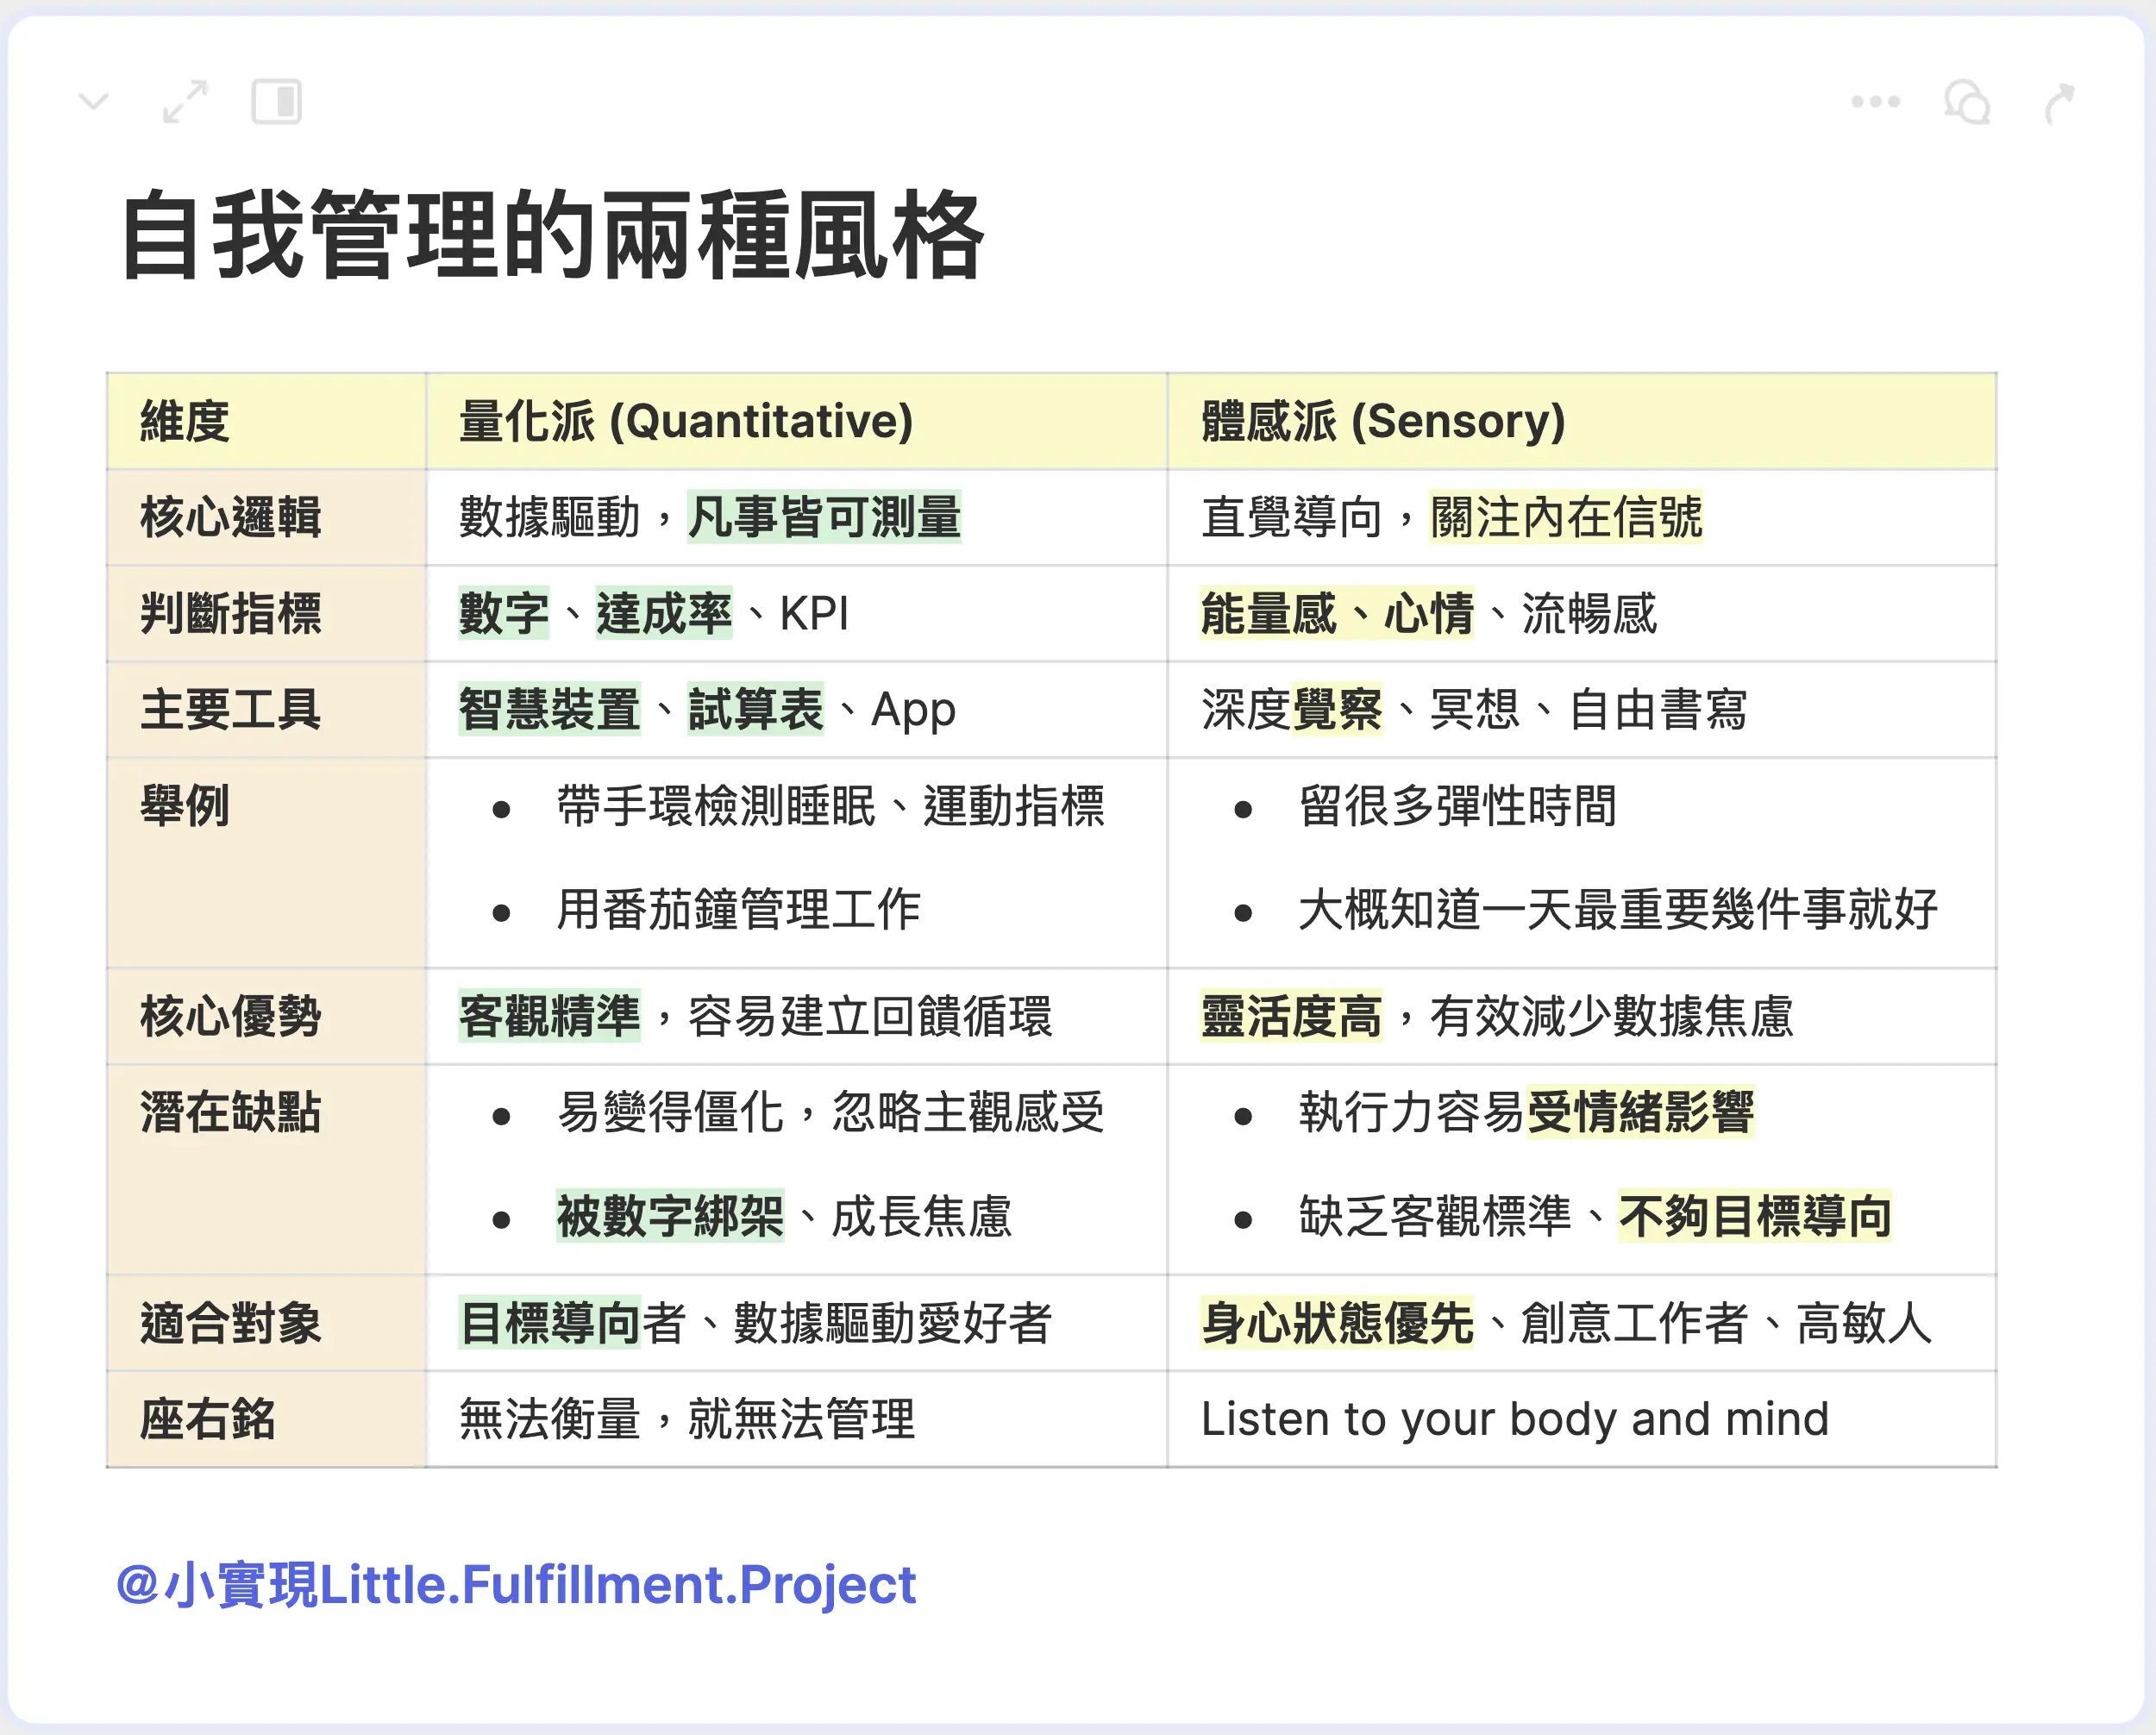Toggle the side panel view icon
The height and width of the screenshot is (1735, 2156).
click(x=276, y=102)
